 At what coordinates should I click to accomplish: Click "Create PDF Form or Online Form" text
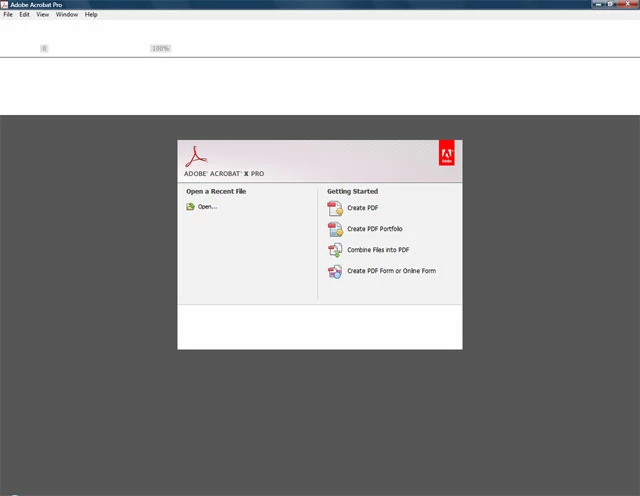(391, 271)
